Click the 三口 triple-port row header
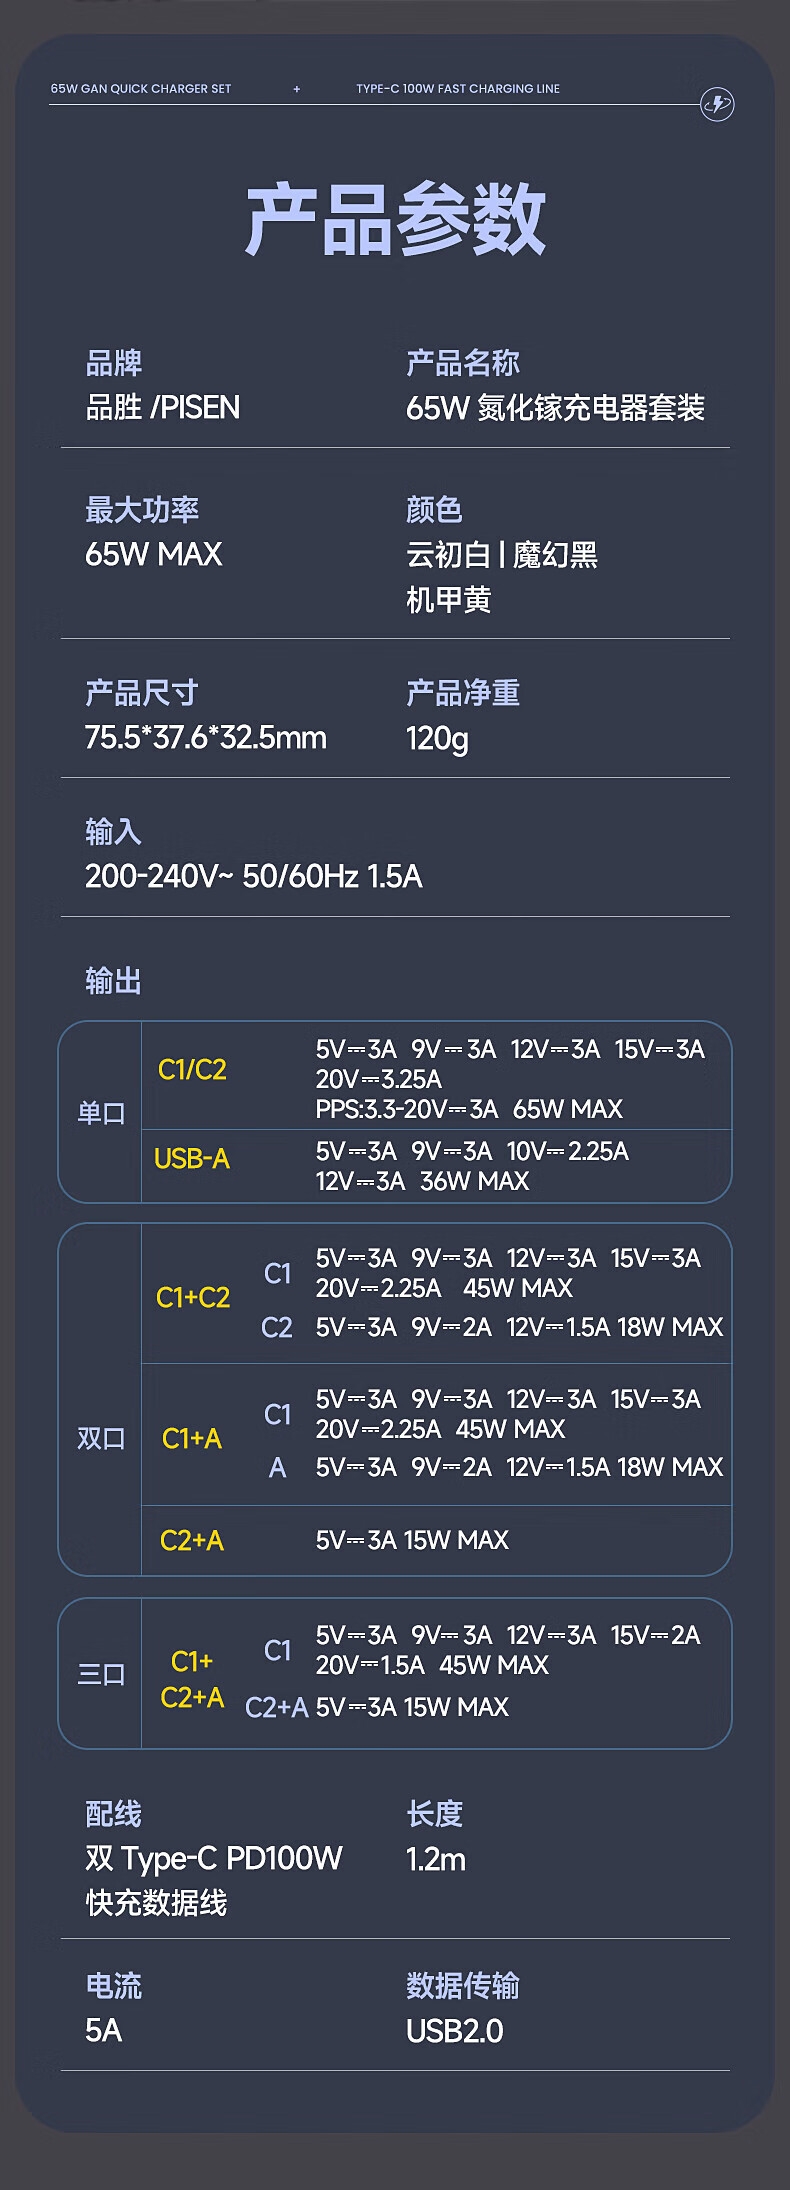Viewport: 790px width, 2190px height. 101,1674
